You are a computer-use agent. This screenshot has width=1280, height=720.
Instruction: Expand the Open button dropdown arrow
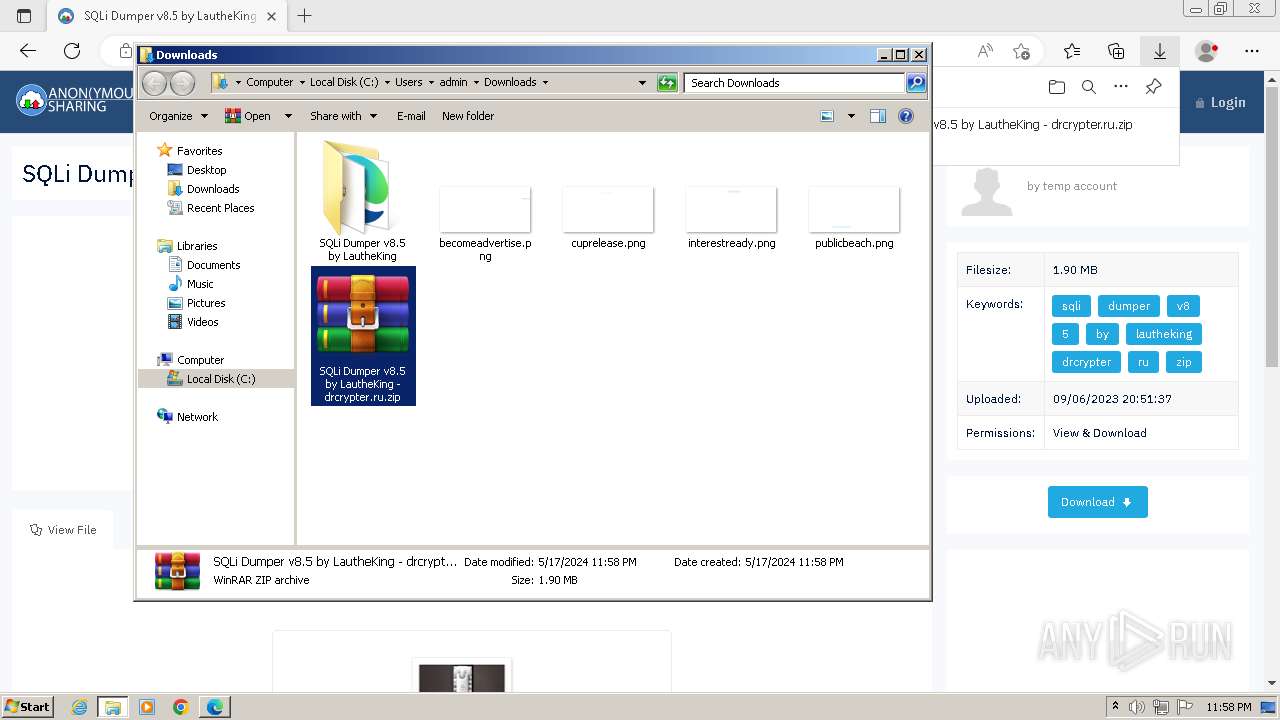pyautogui.click(x=288, y=116)
